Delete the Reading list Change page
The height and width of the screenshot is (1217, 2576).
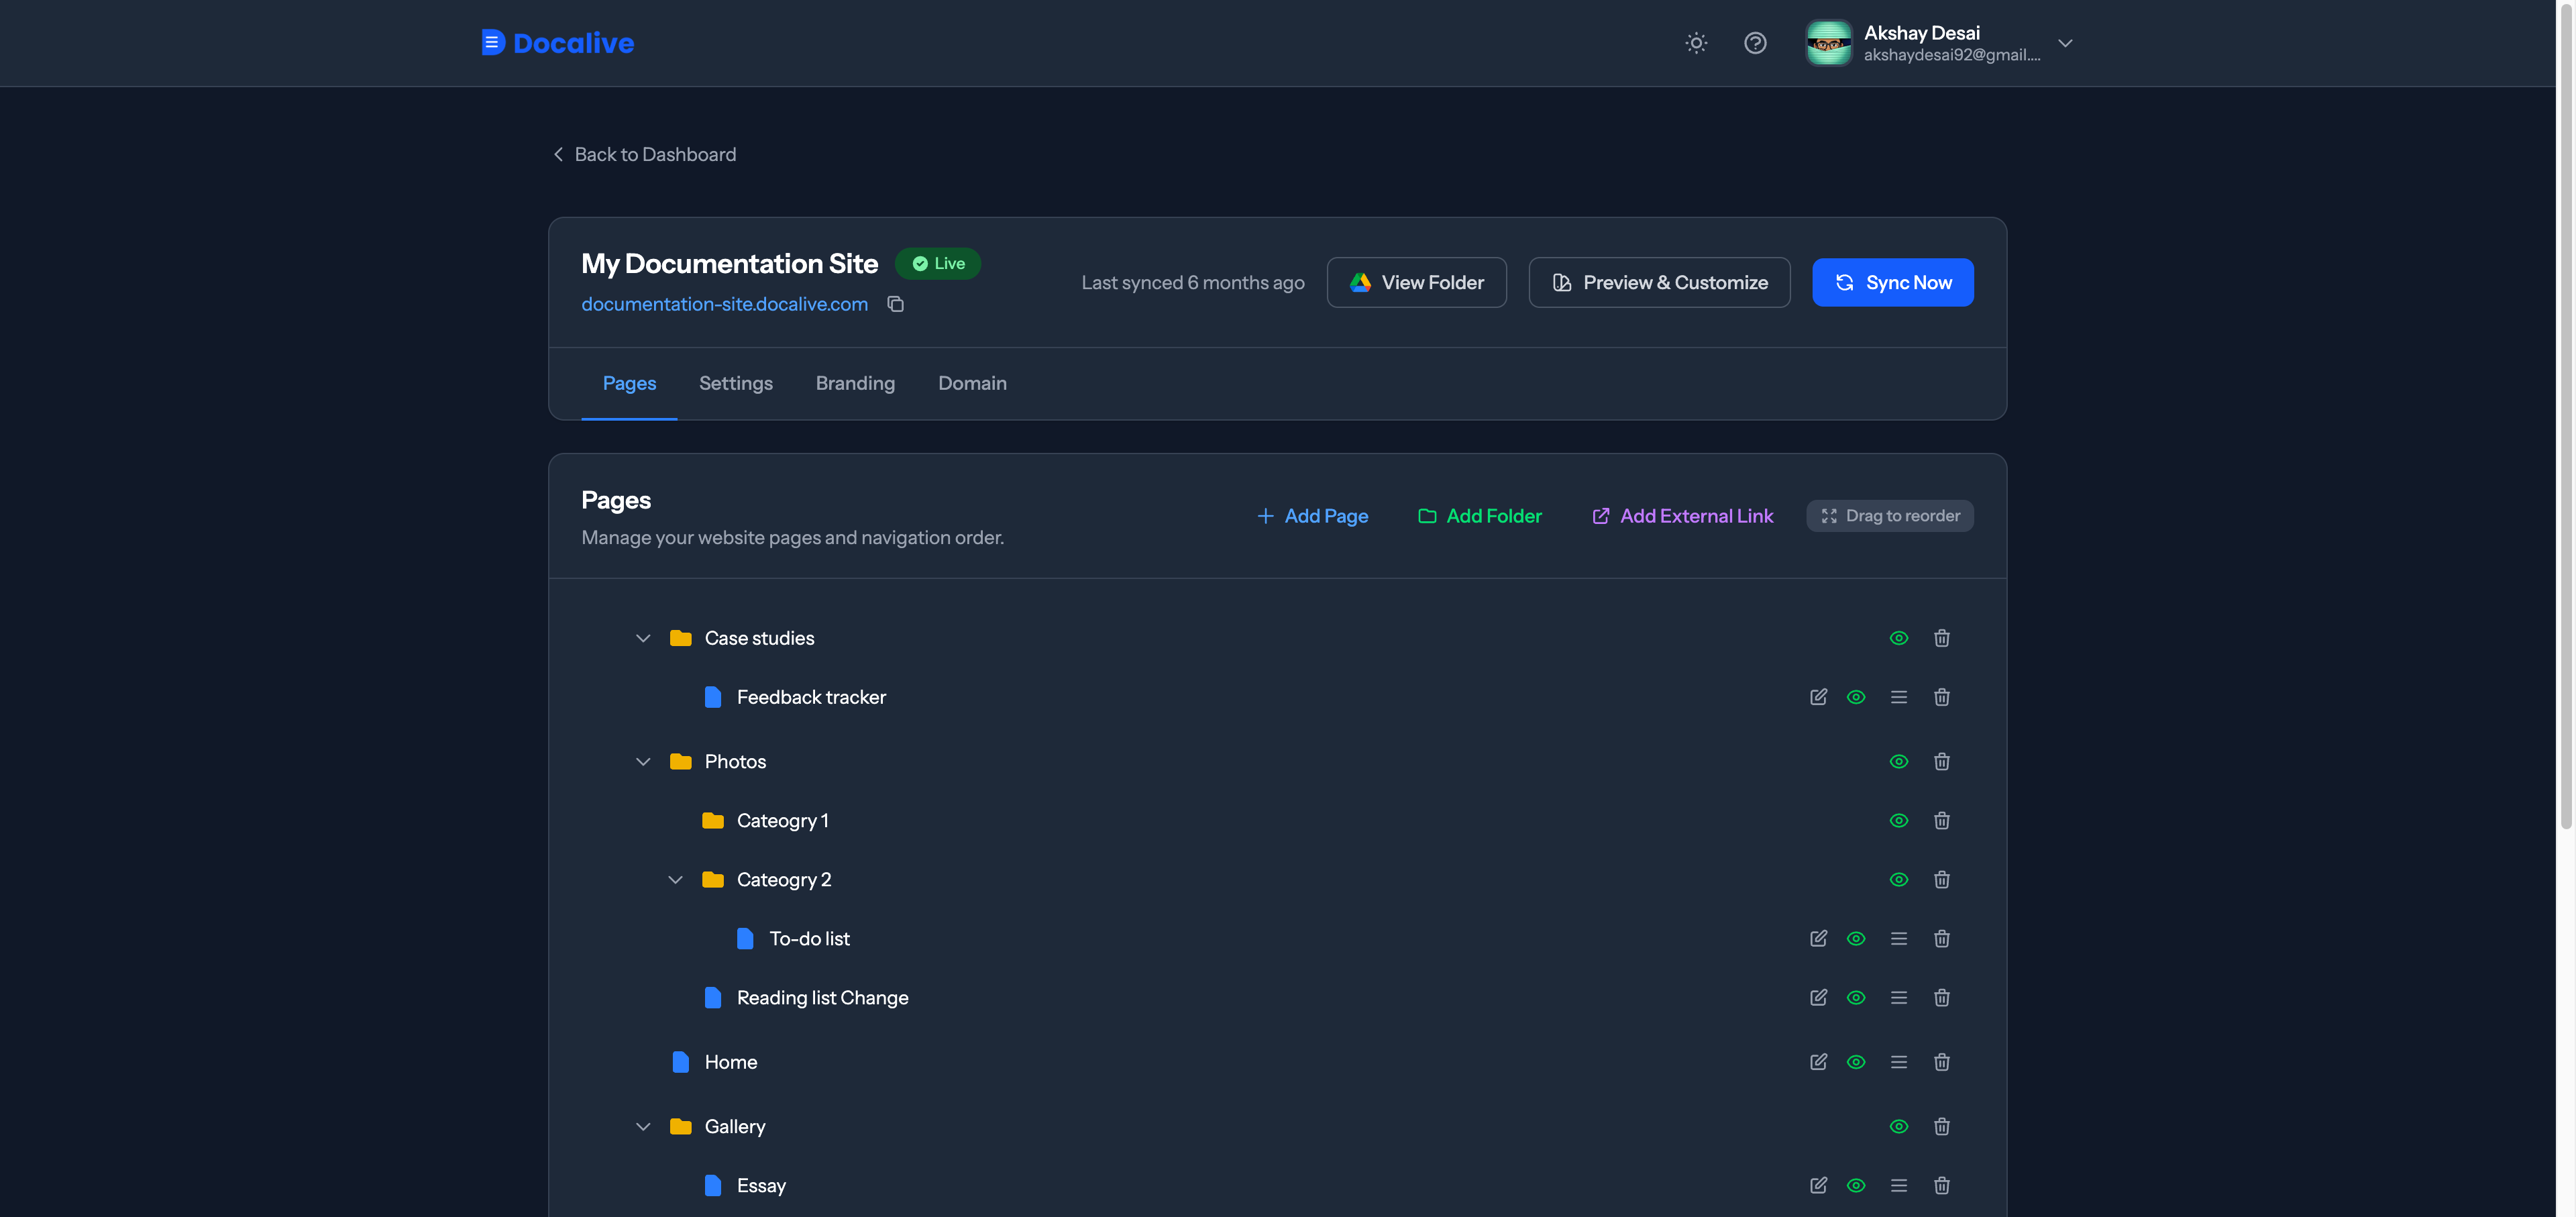tap(1941, 997)
